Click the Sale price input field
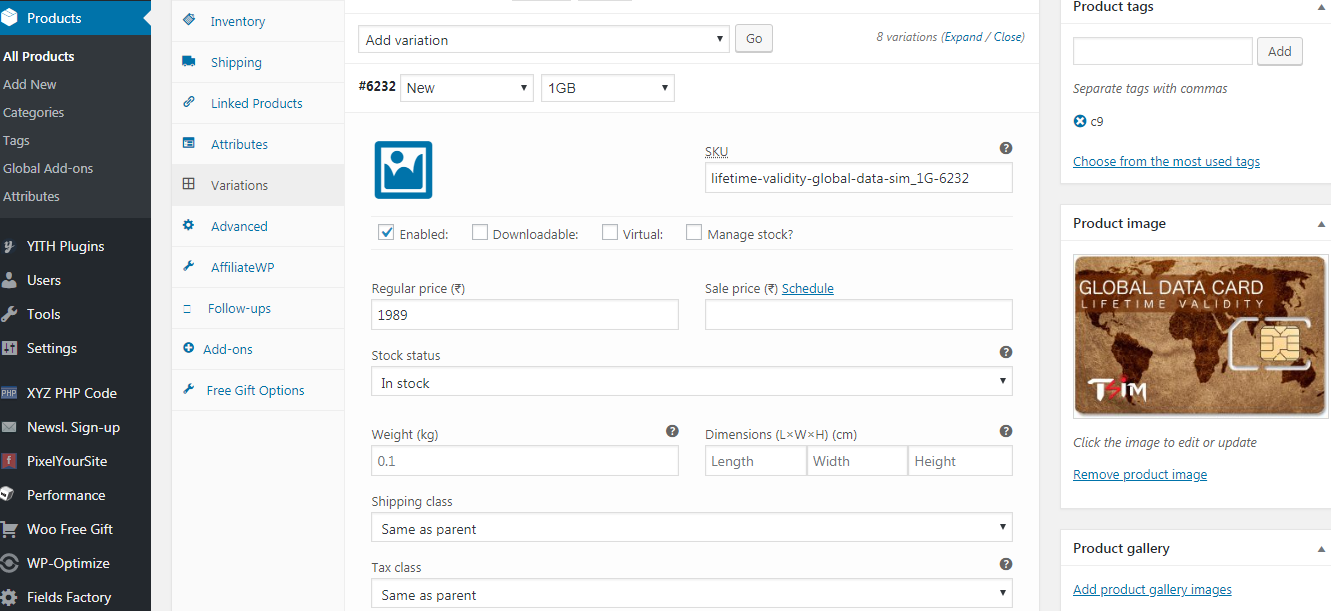 pyautogui.click(x=859, y=314)
